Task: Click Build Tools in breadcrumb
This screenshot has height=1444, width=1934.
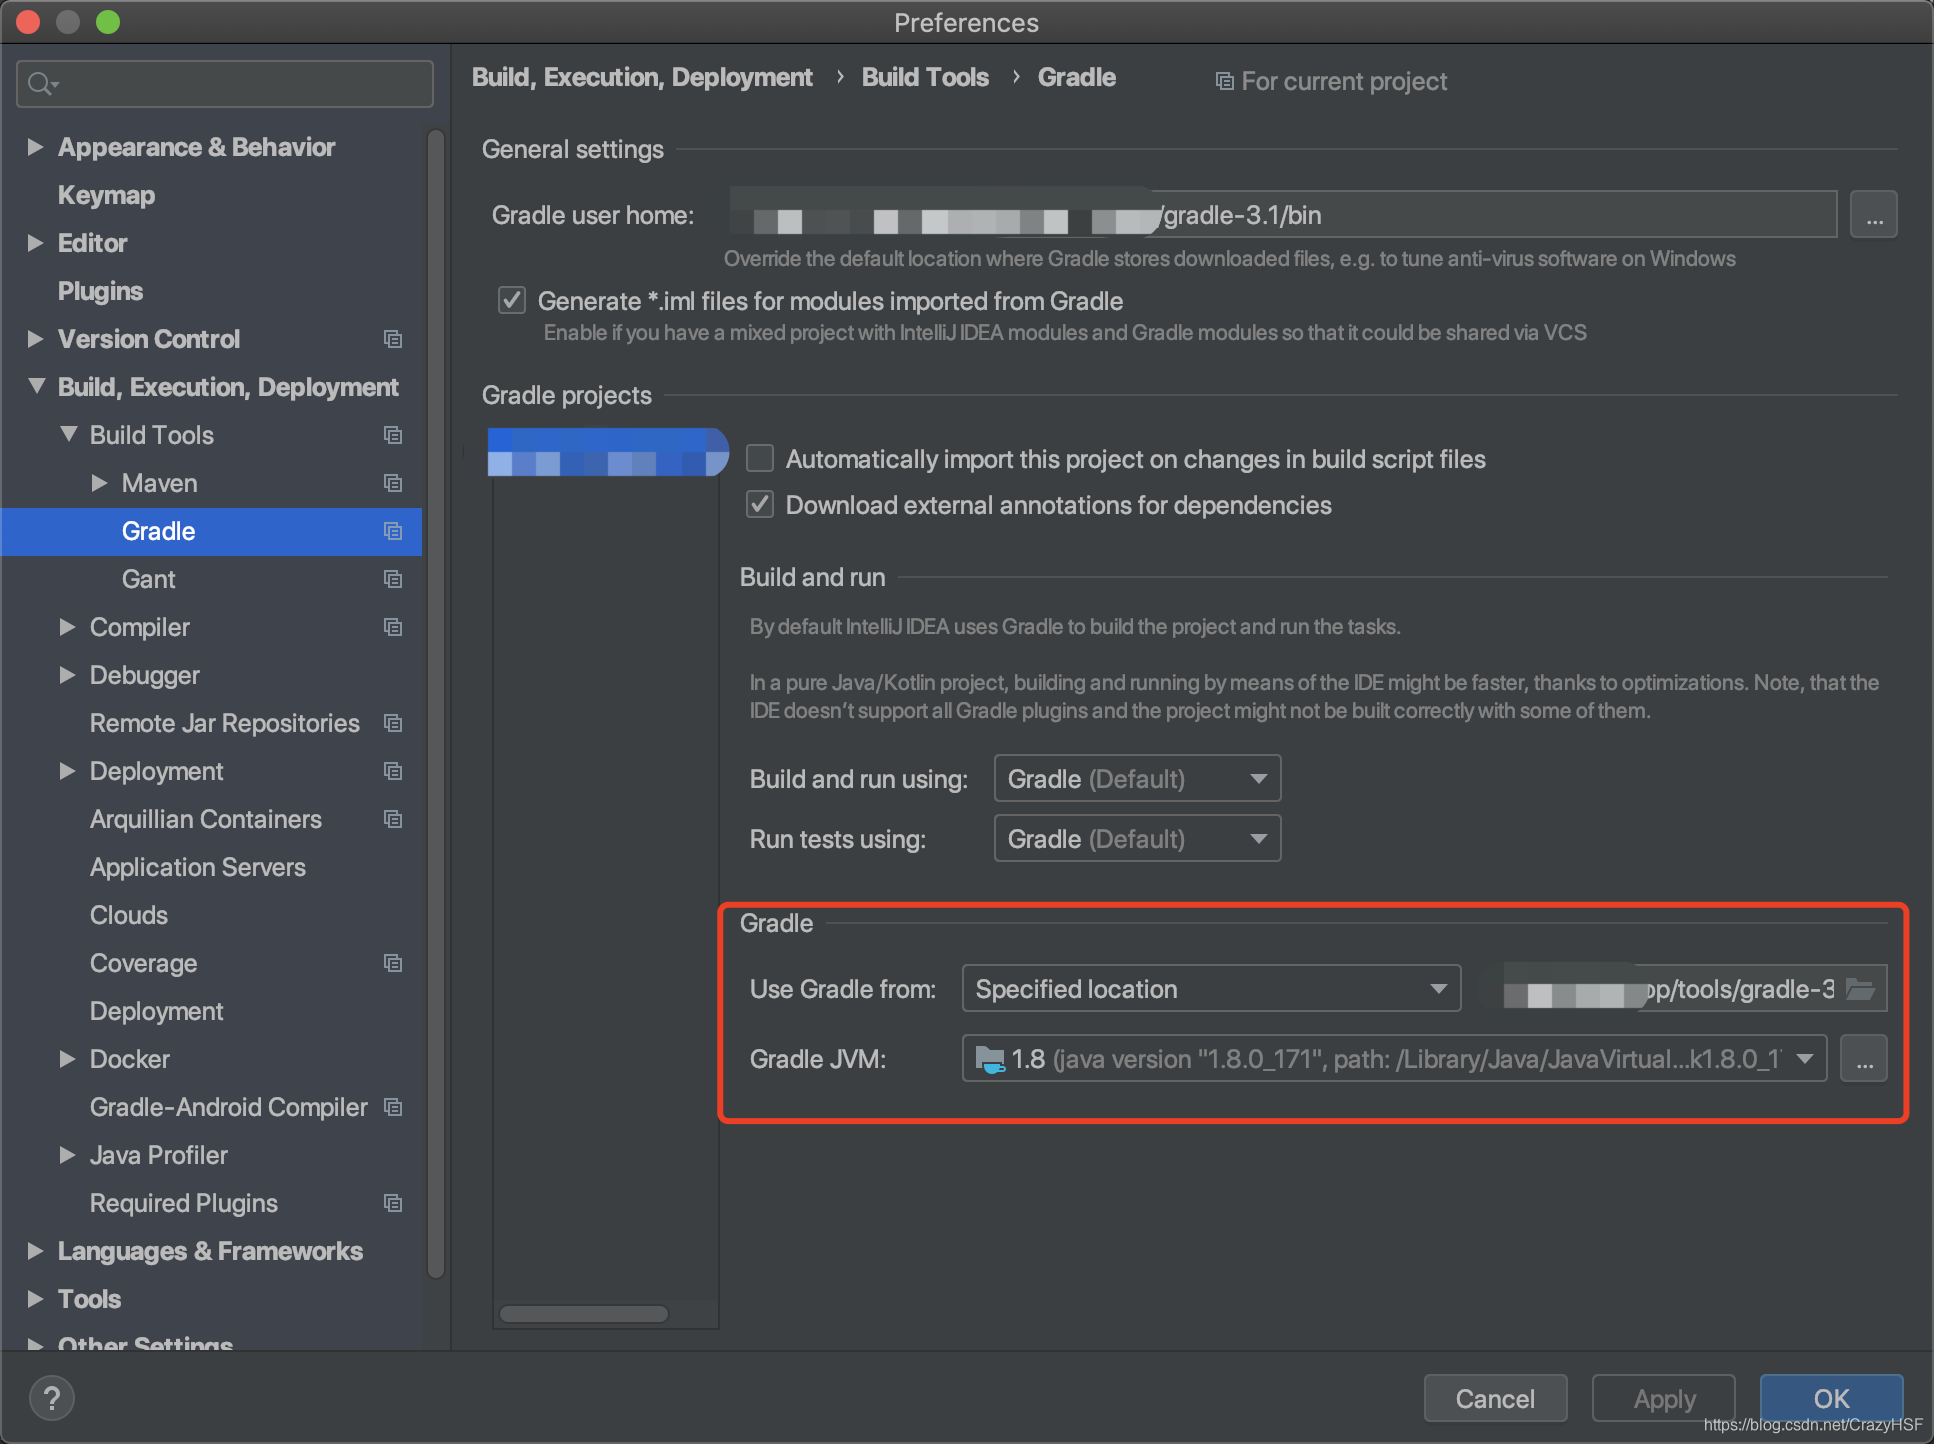Action: point(925,77)
